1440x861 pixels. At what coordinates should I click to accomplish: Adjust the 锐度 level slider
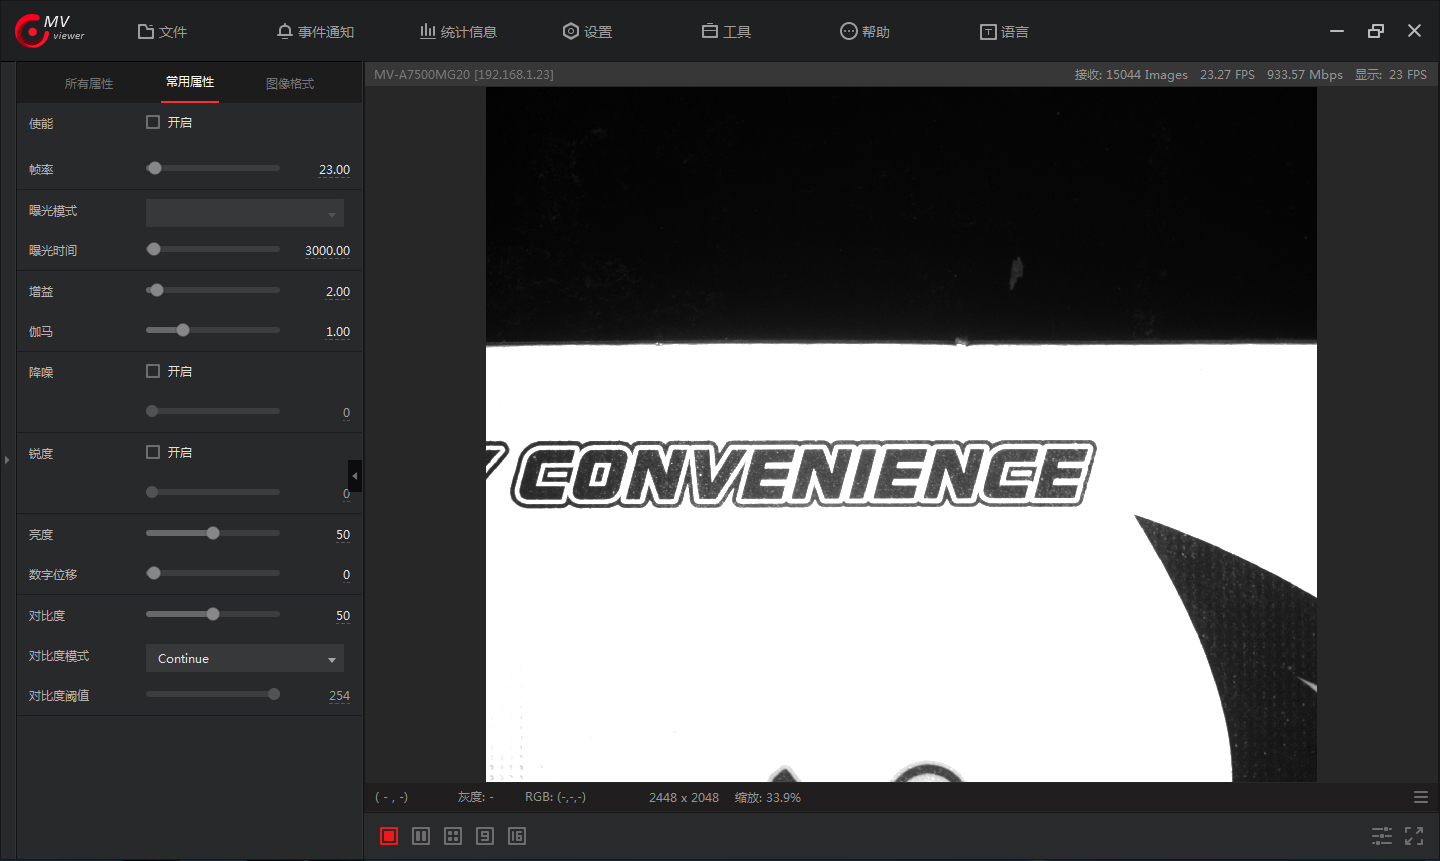click(213, 492)
